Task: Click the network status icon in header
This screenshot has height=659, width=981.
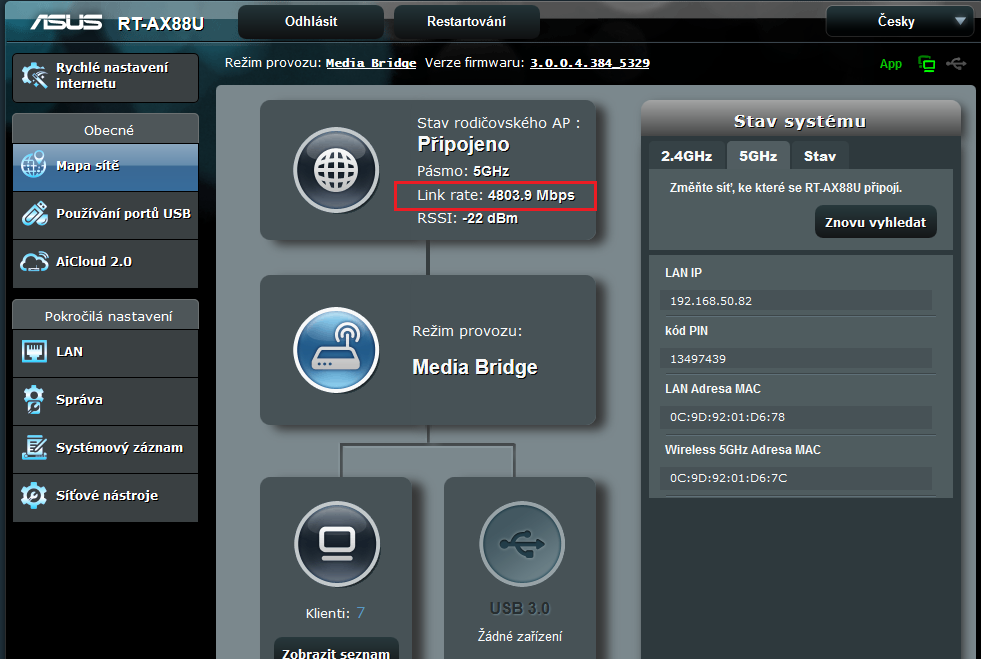Action: 927,64
